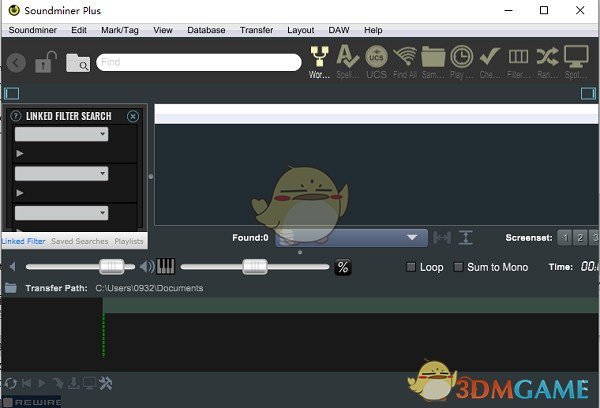Click the bottom play button

pos(42,383)
